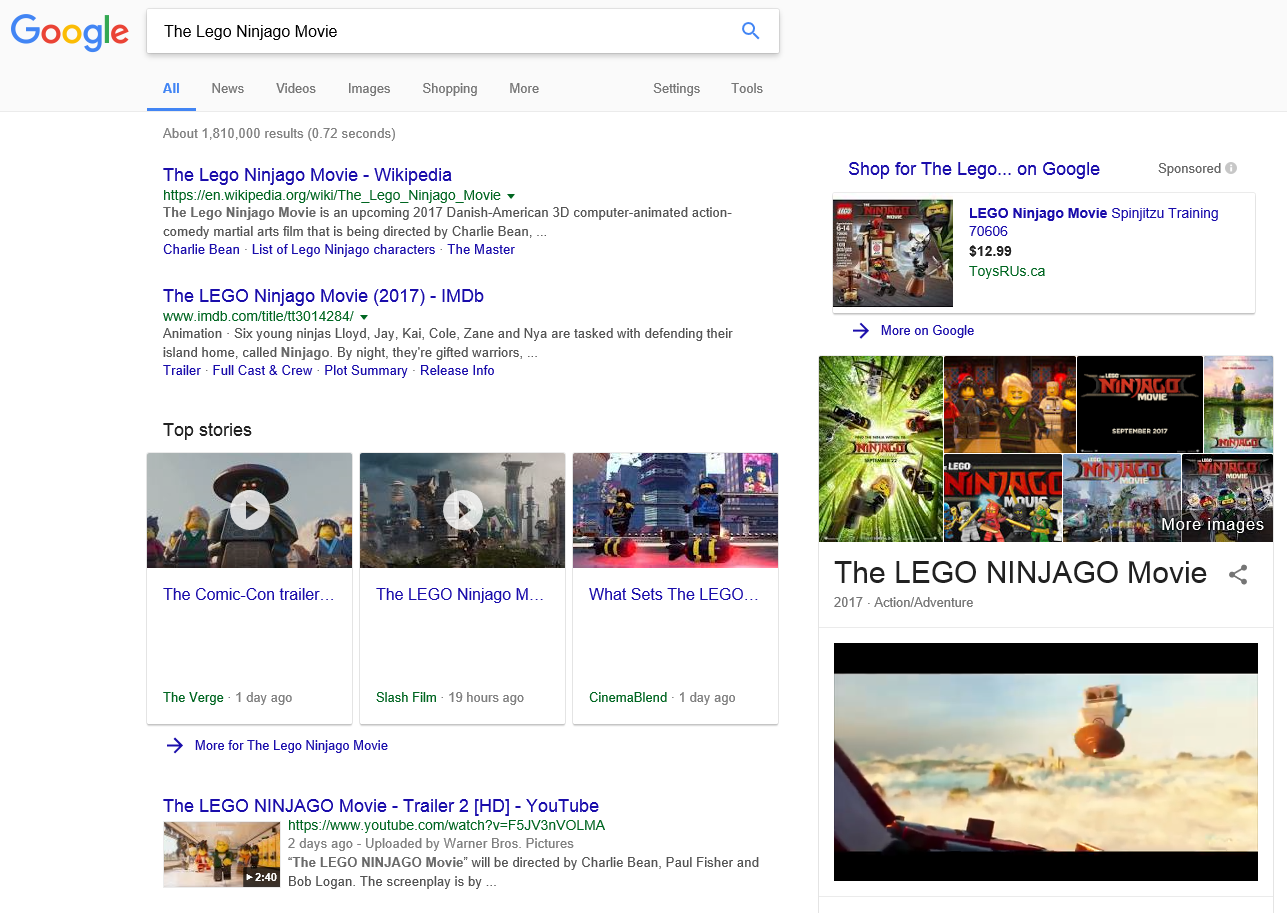Viewport: 1287px width, 913px height.
Task: Open the More search category menu
Action: point(523,88)
